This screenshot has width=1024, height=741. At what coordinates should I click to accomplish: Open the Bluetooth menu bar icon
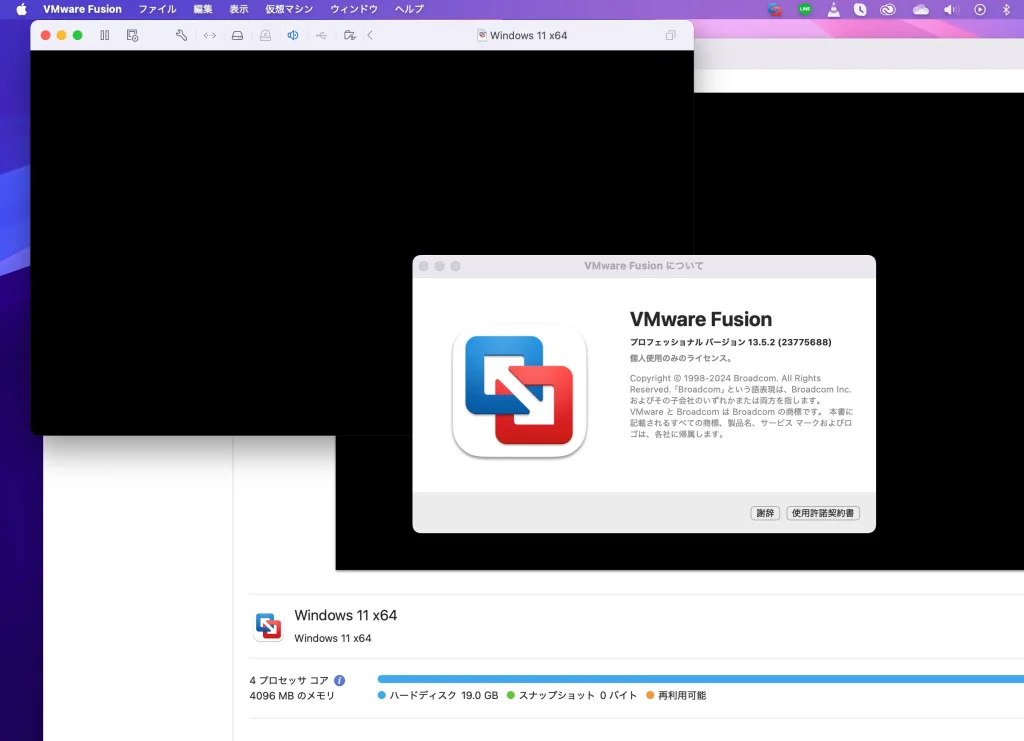[x=1006, y=9]
